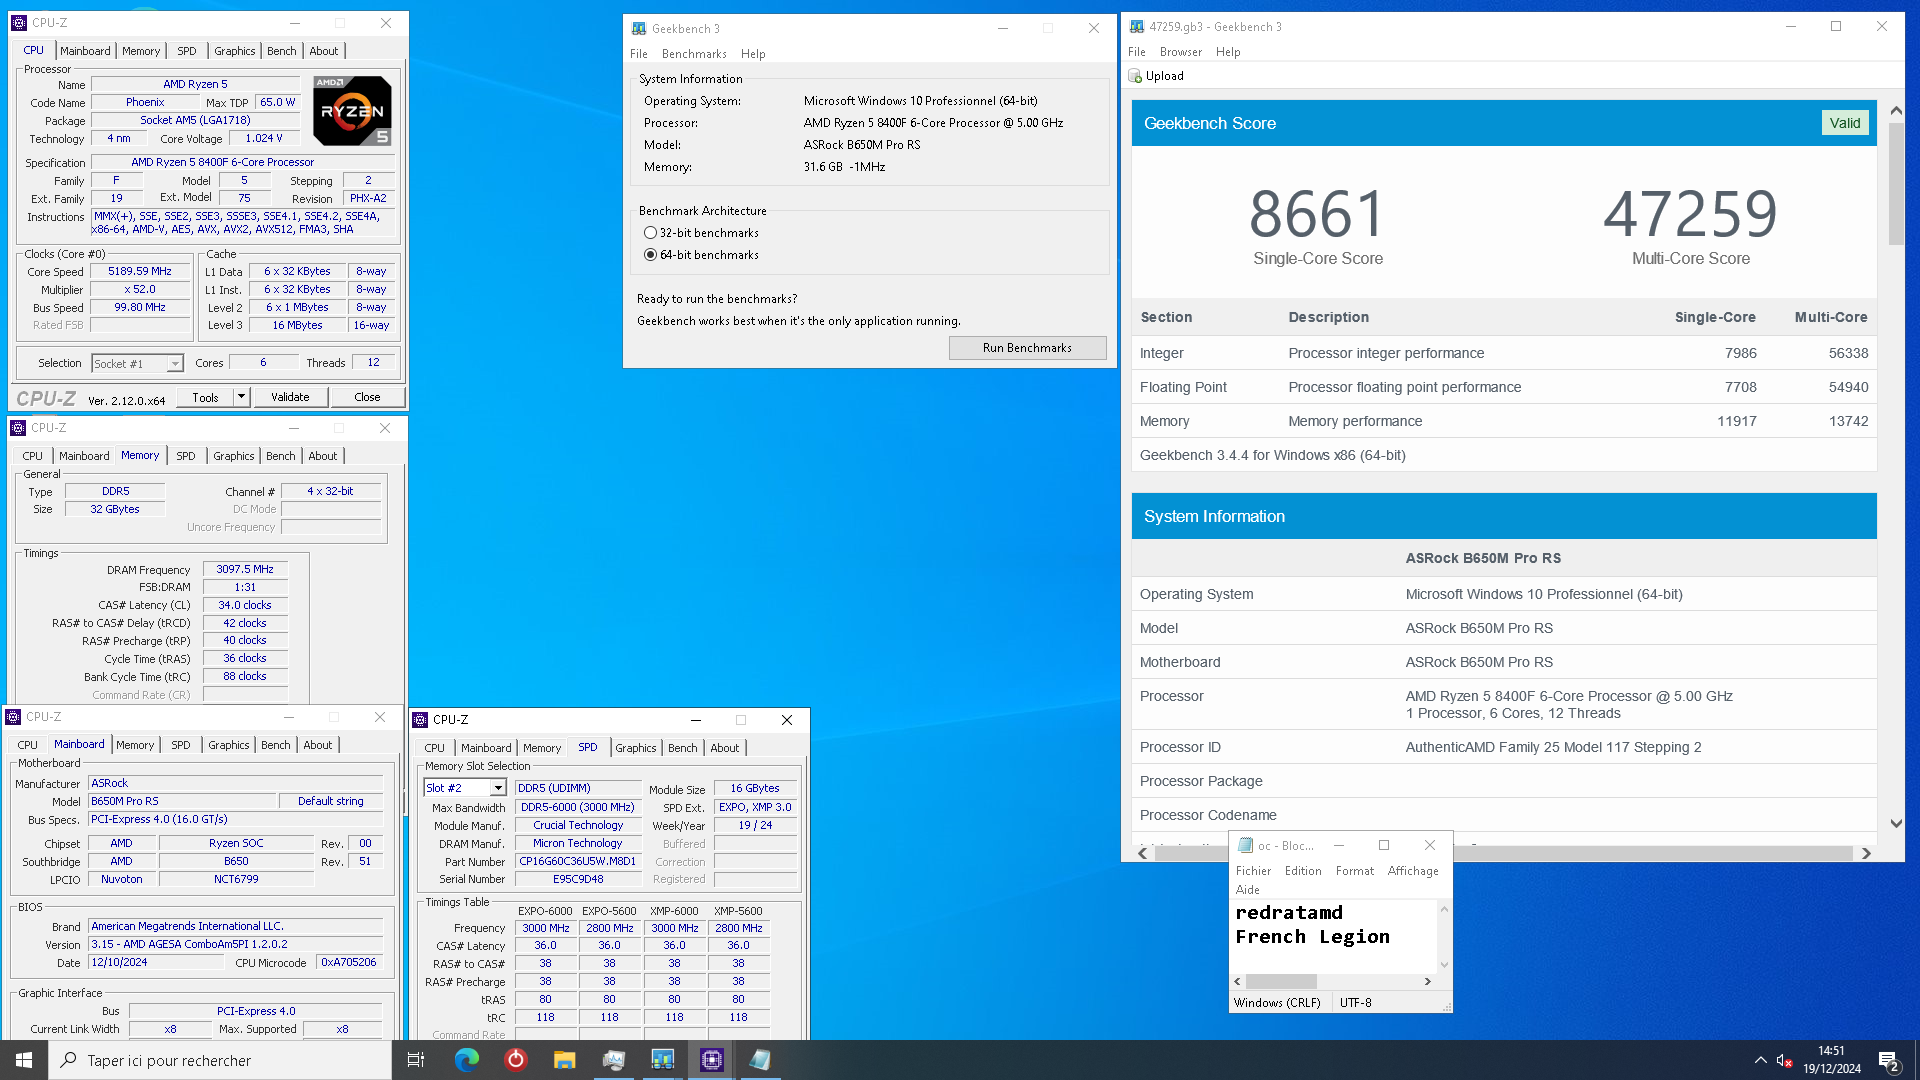Click the Geekbench 3 title bar icon in the small window

click(639, 29)
